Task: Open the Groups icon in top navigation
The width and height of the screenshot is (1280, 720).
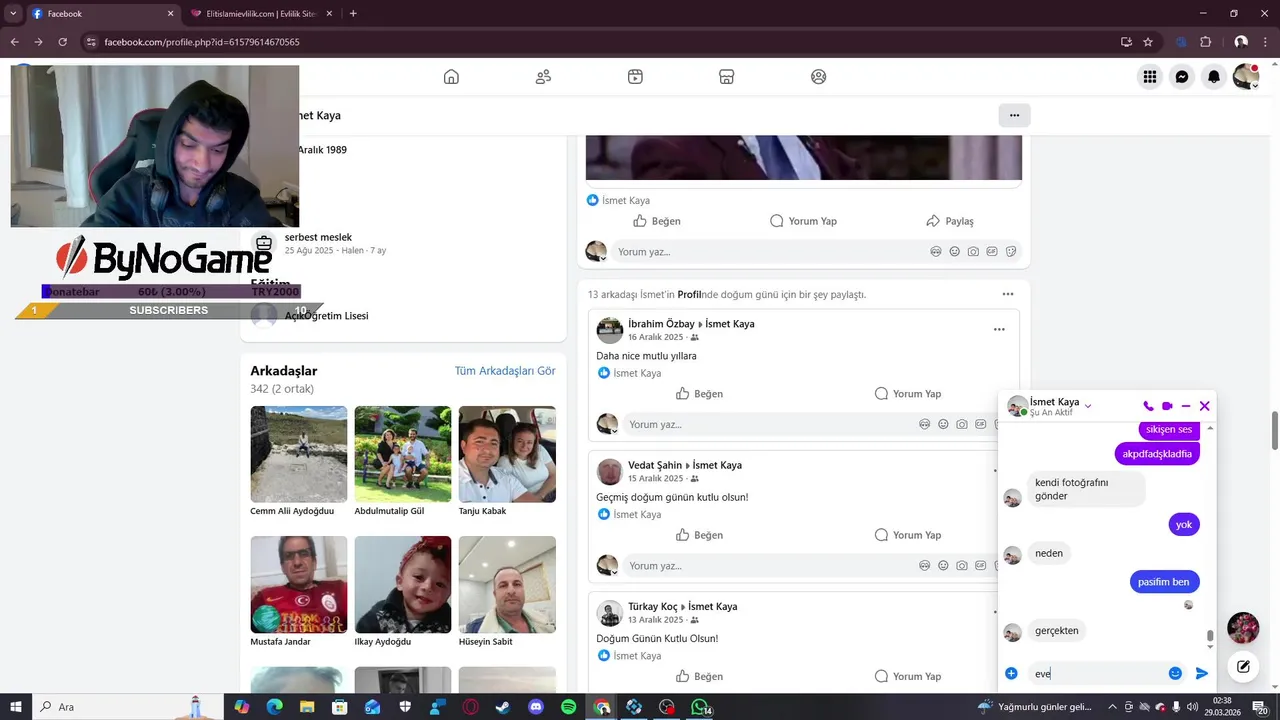Action: (x=819, y=77)
